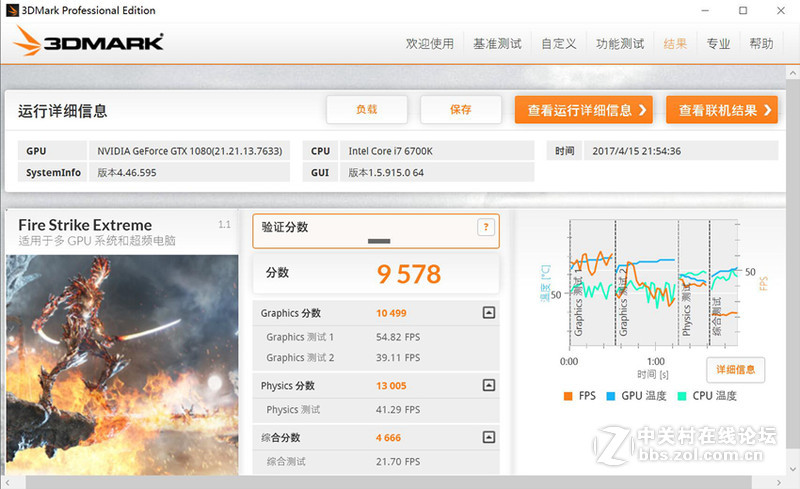This screenshot has height=489, width=800.
Task: Open the 欢迎使用 tab
Action: pos(430,44)
